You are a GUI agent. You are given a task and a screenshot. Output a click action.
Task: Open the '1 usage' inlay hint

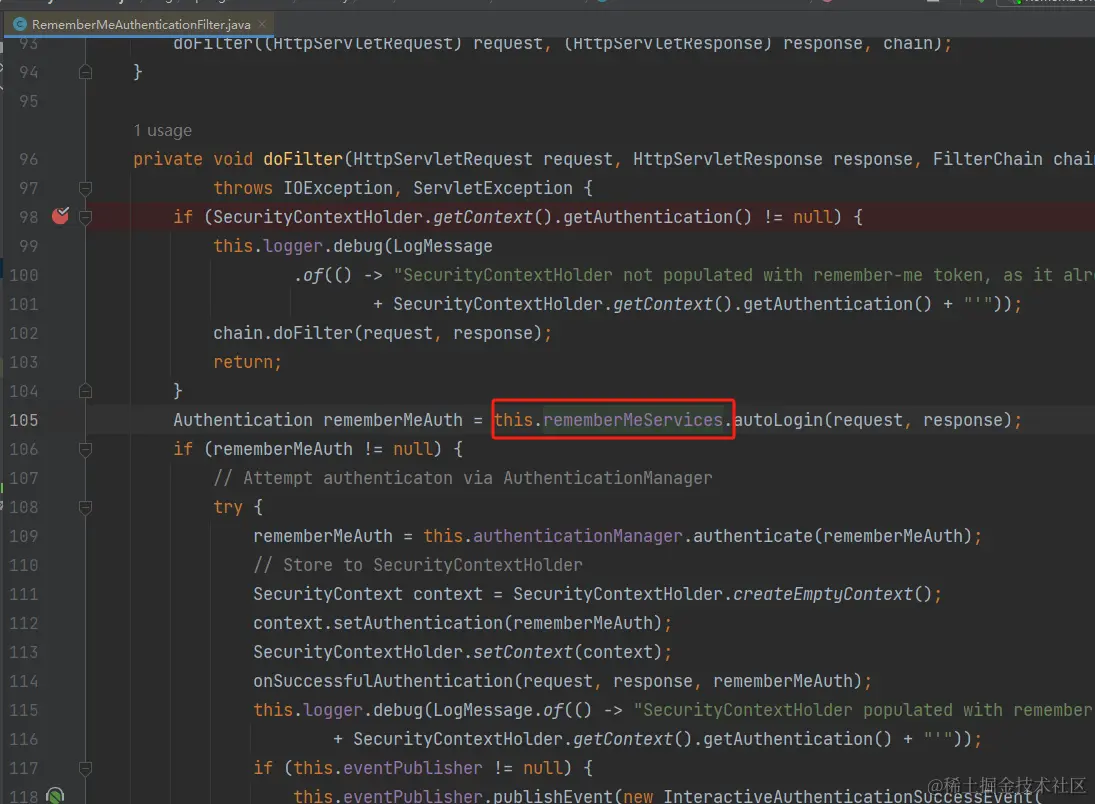point(163,131)
